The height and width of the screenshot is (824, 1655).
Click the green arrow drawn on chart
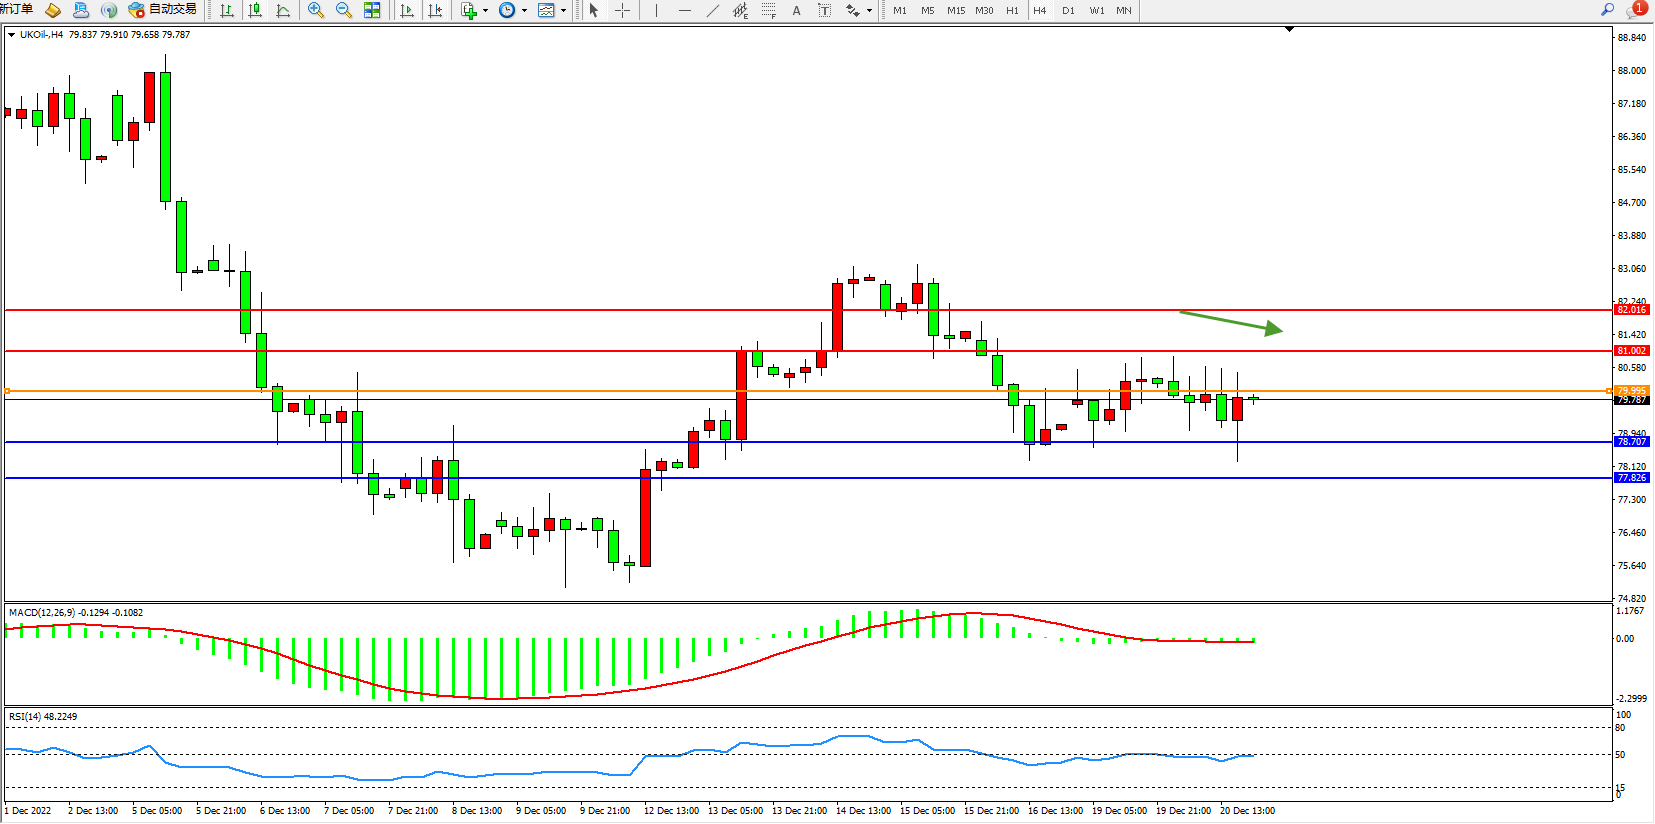[x=1230, y=322]
